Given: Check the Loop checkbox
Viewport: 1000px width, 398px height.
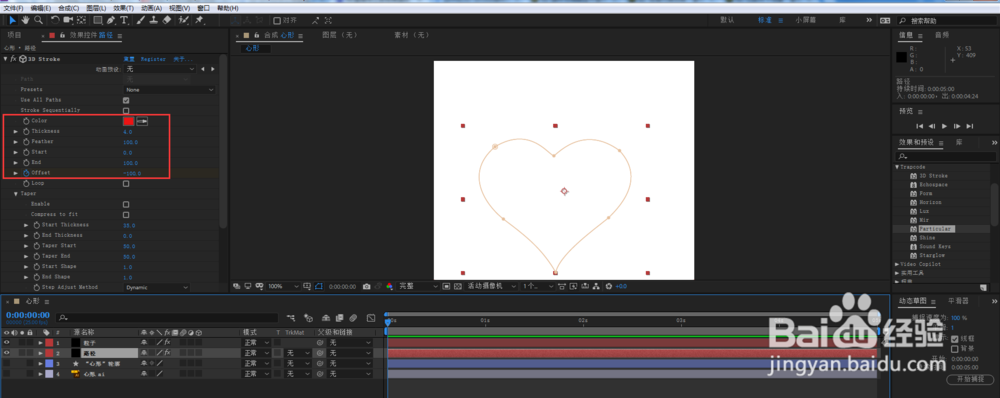Looking at the screenshot, I should pos(126,183).
